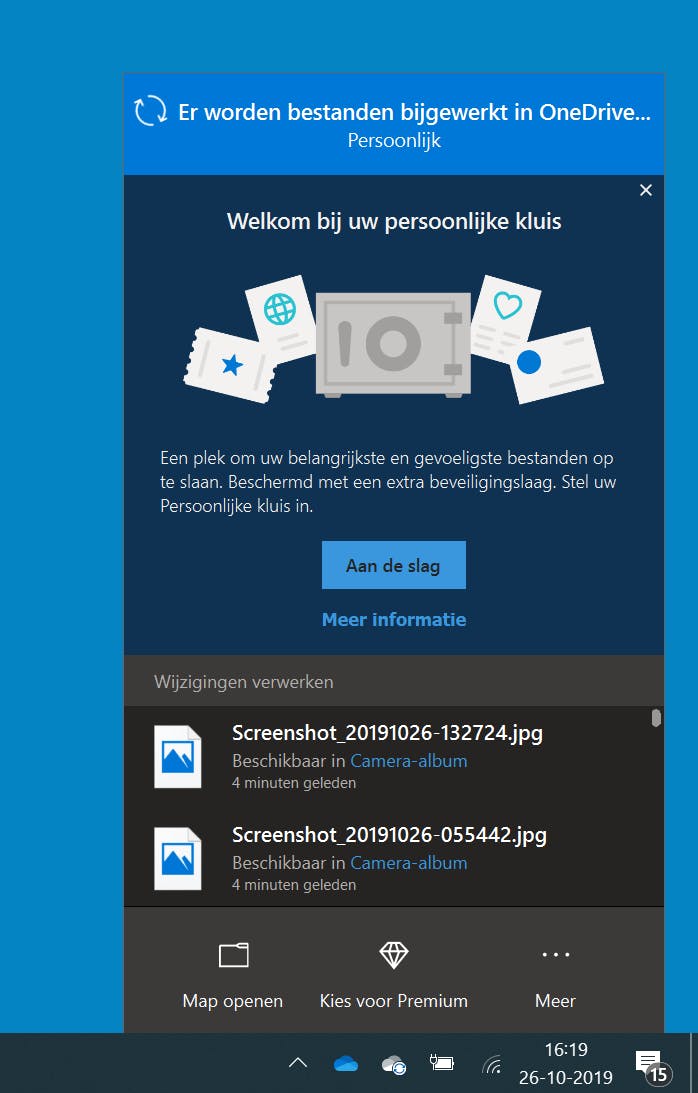Click the Wijzigingen verwerken section header
Screen dimensions: 698x1093
[x=243, y=681]
